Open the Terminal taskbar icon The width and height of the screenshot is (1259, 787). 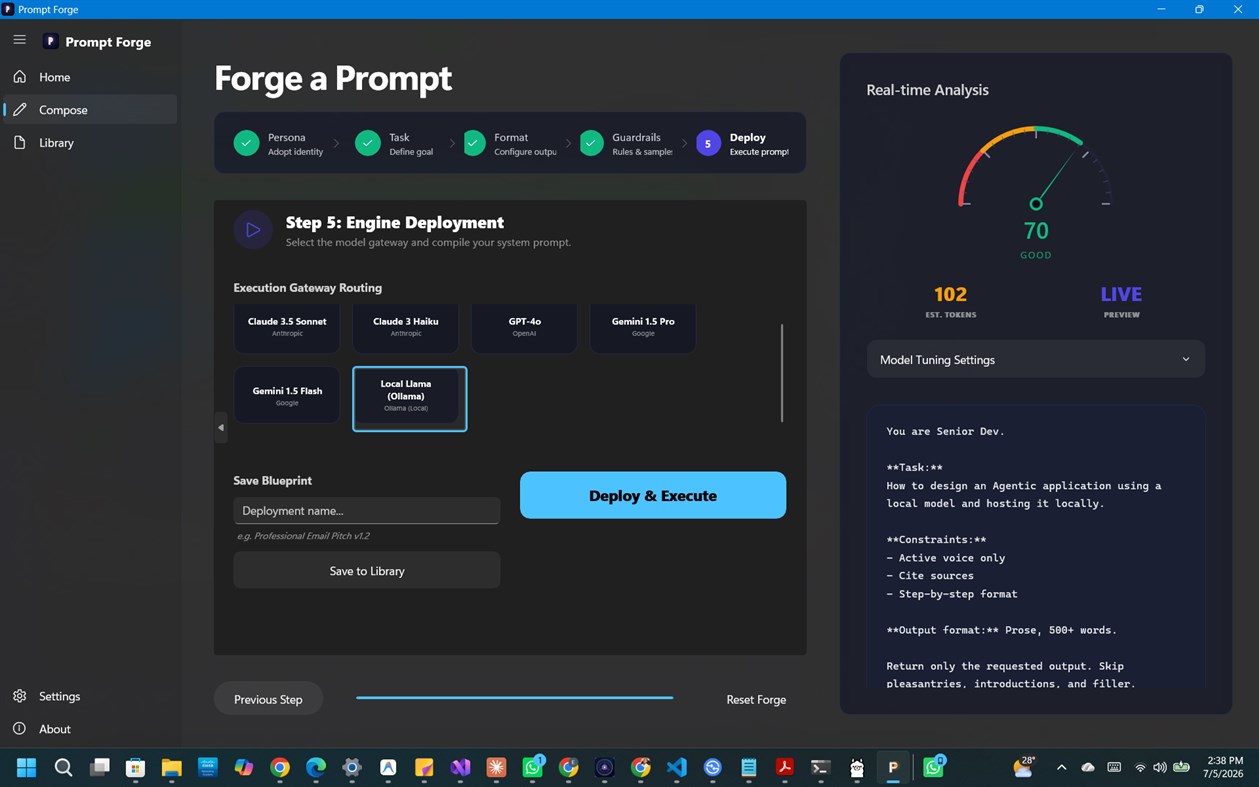[821, 768]
